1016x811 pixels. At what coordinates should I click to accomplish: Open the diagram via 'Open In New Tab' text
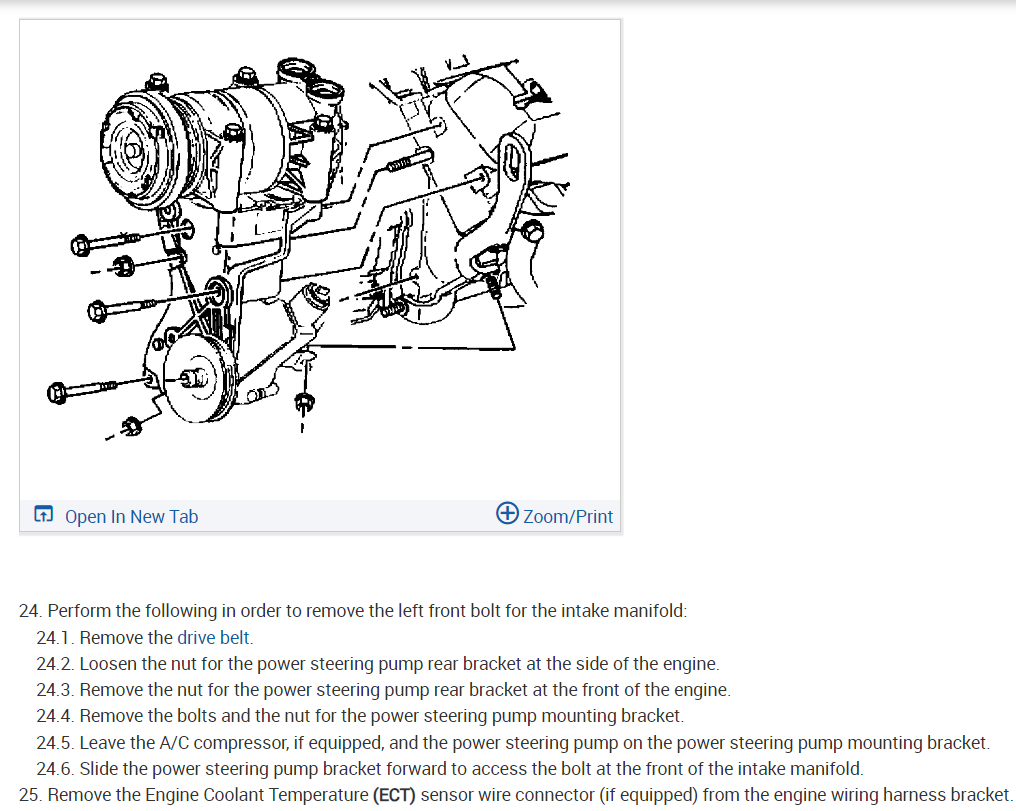click(132, 516)
